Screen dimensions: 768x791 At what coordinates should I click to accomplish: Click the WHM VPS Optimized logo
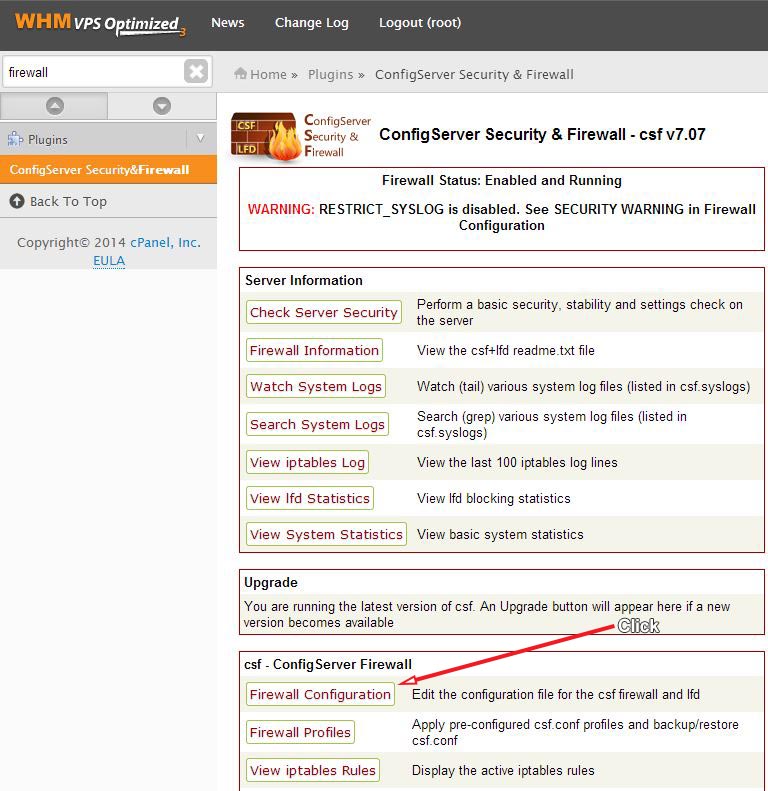100,24
